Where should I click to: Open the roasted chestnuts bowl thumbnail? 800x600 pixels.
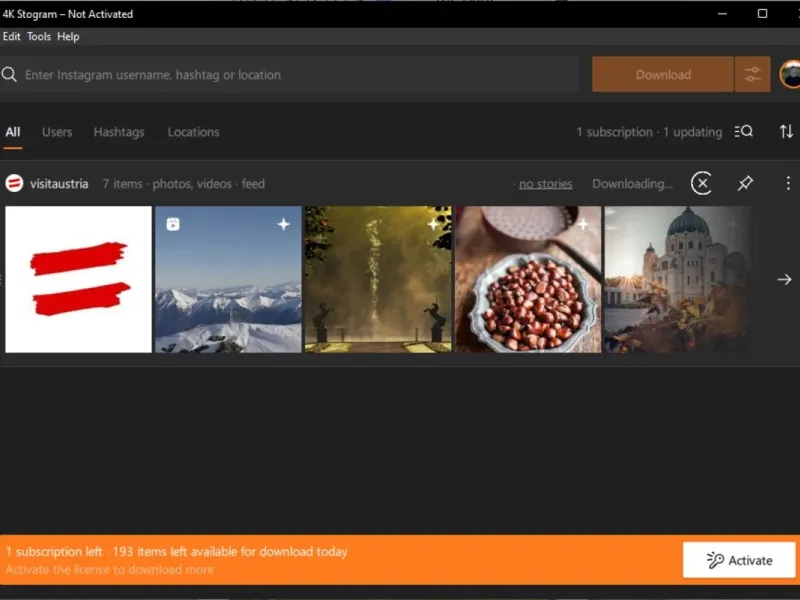click(528, 279)
